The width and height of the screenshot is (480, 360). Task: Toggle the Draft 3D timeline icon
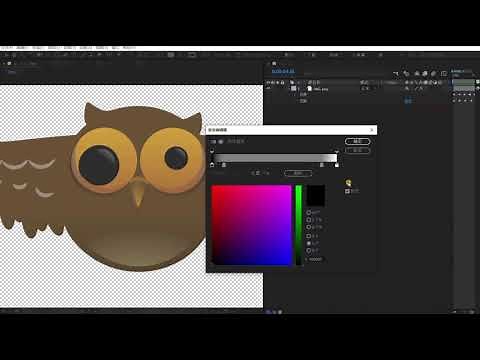(406, 73)
